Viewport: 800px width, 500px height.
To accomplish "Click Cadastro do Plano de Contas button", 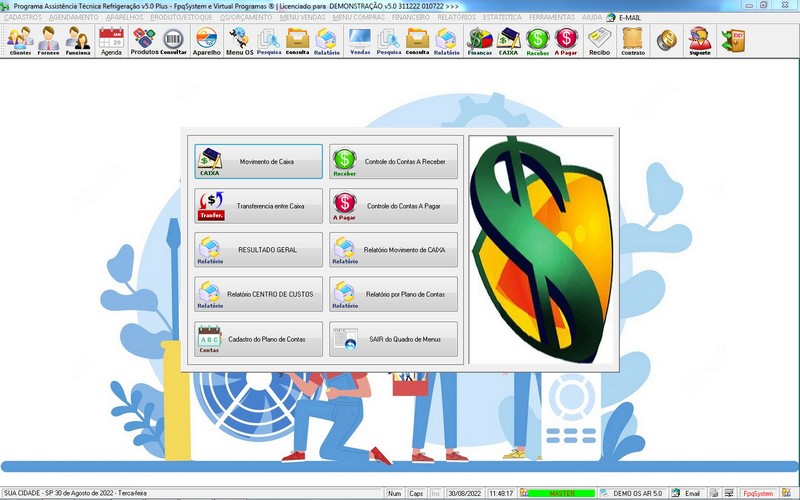I will click(258, 339).
